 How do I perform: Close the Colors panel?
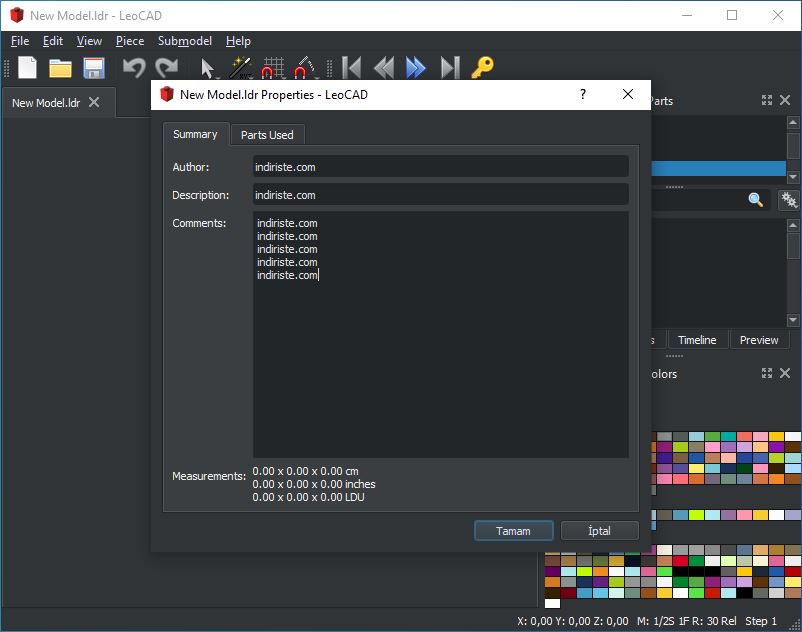[785, 373]
